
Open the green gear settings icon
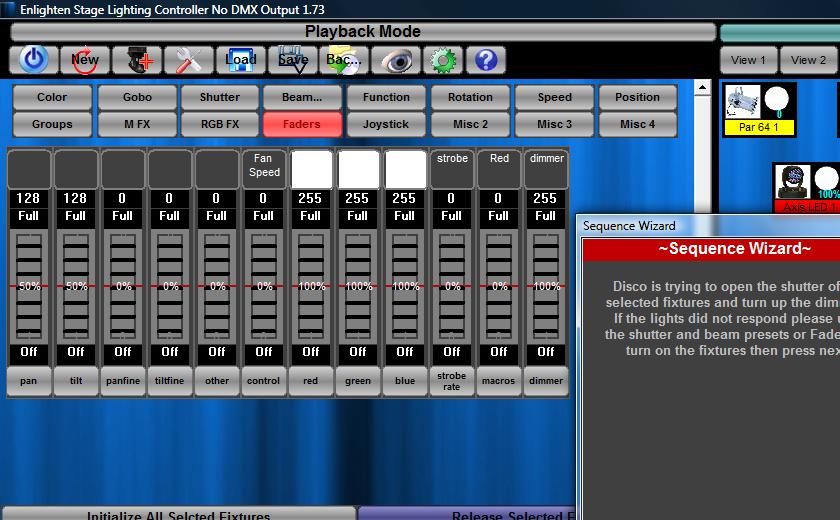442,60
